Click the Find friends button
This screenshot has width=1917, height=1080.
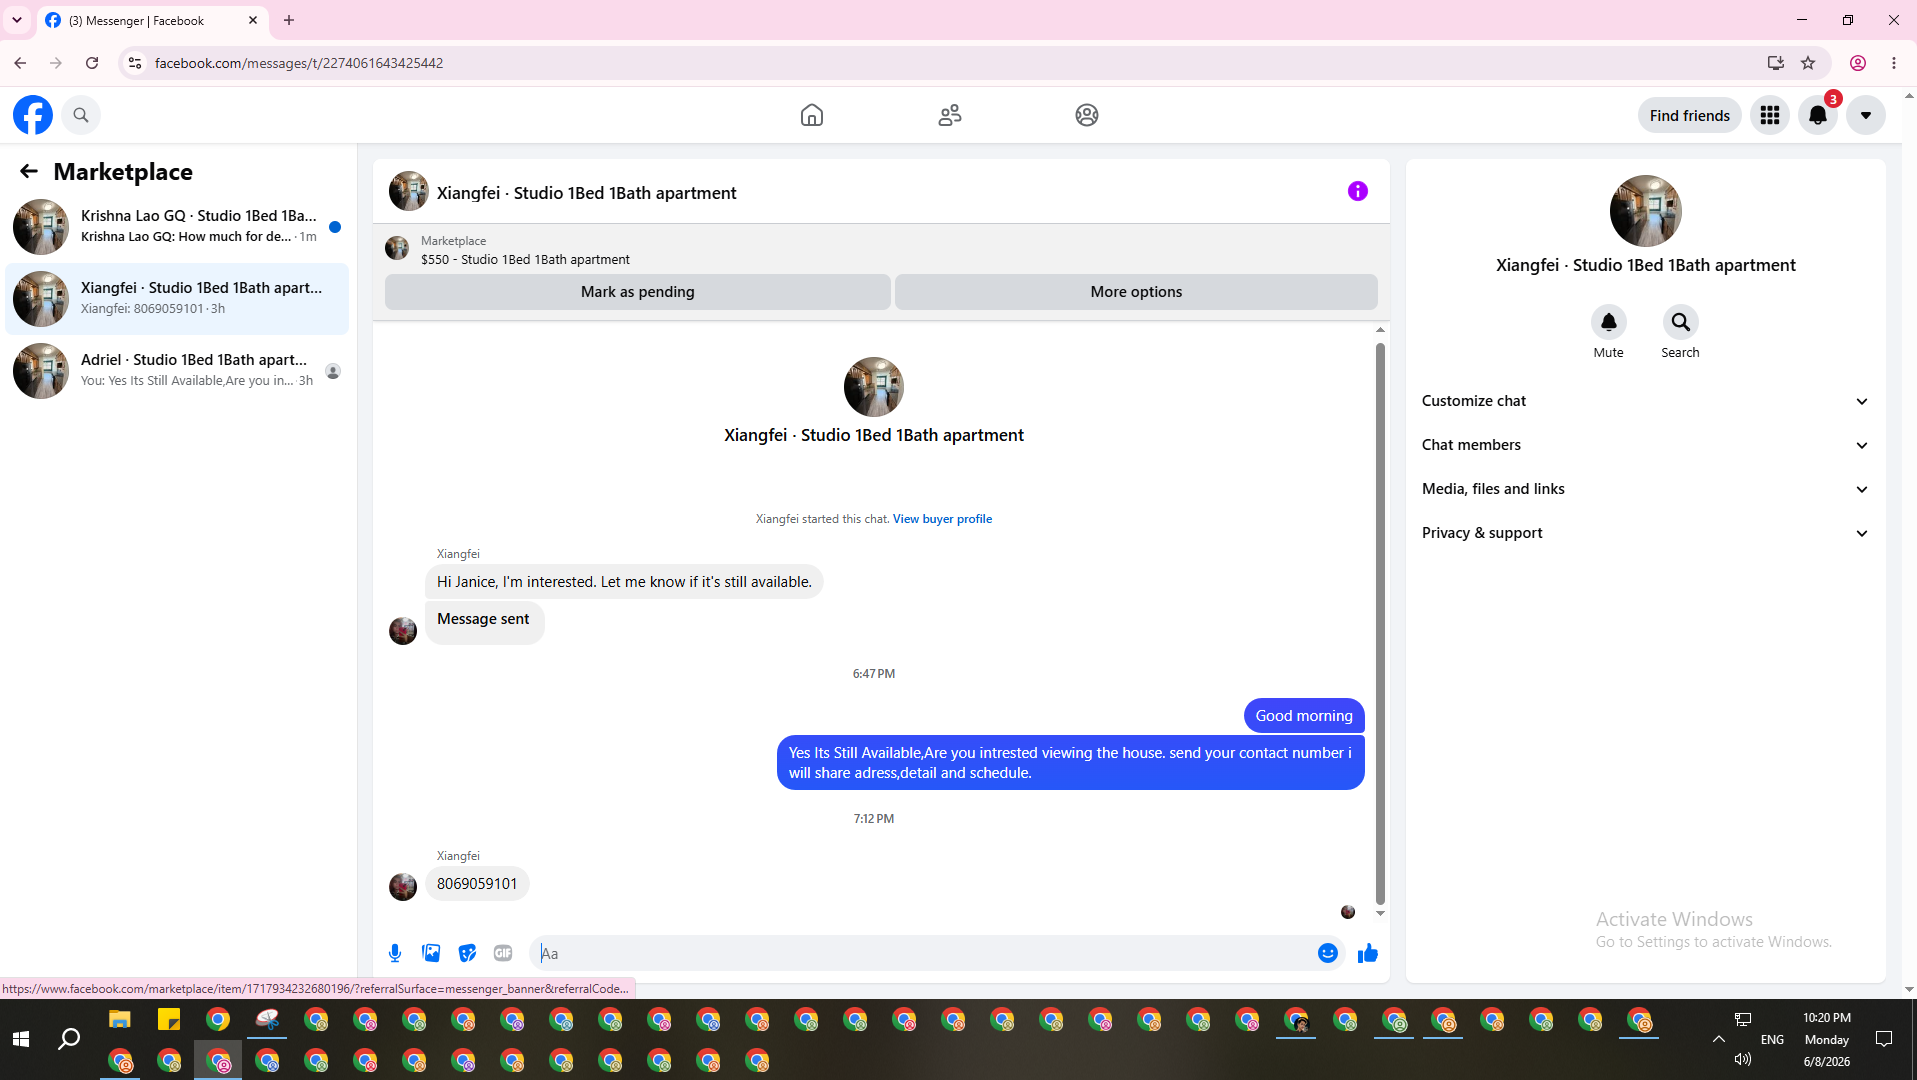tap(1690, 115)
